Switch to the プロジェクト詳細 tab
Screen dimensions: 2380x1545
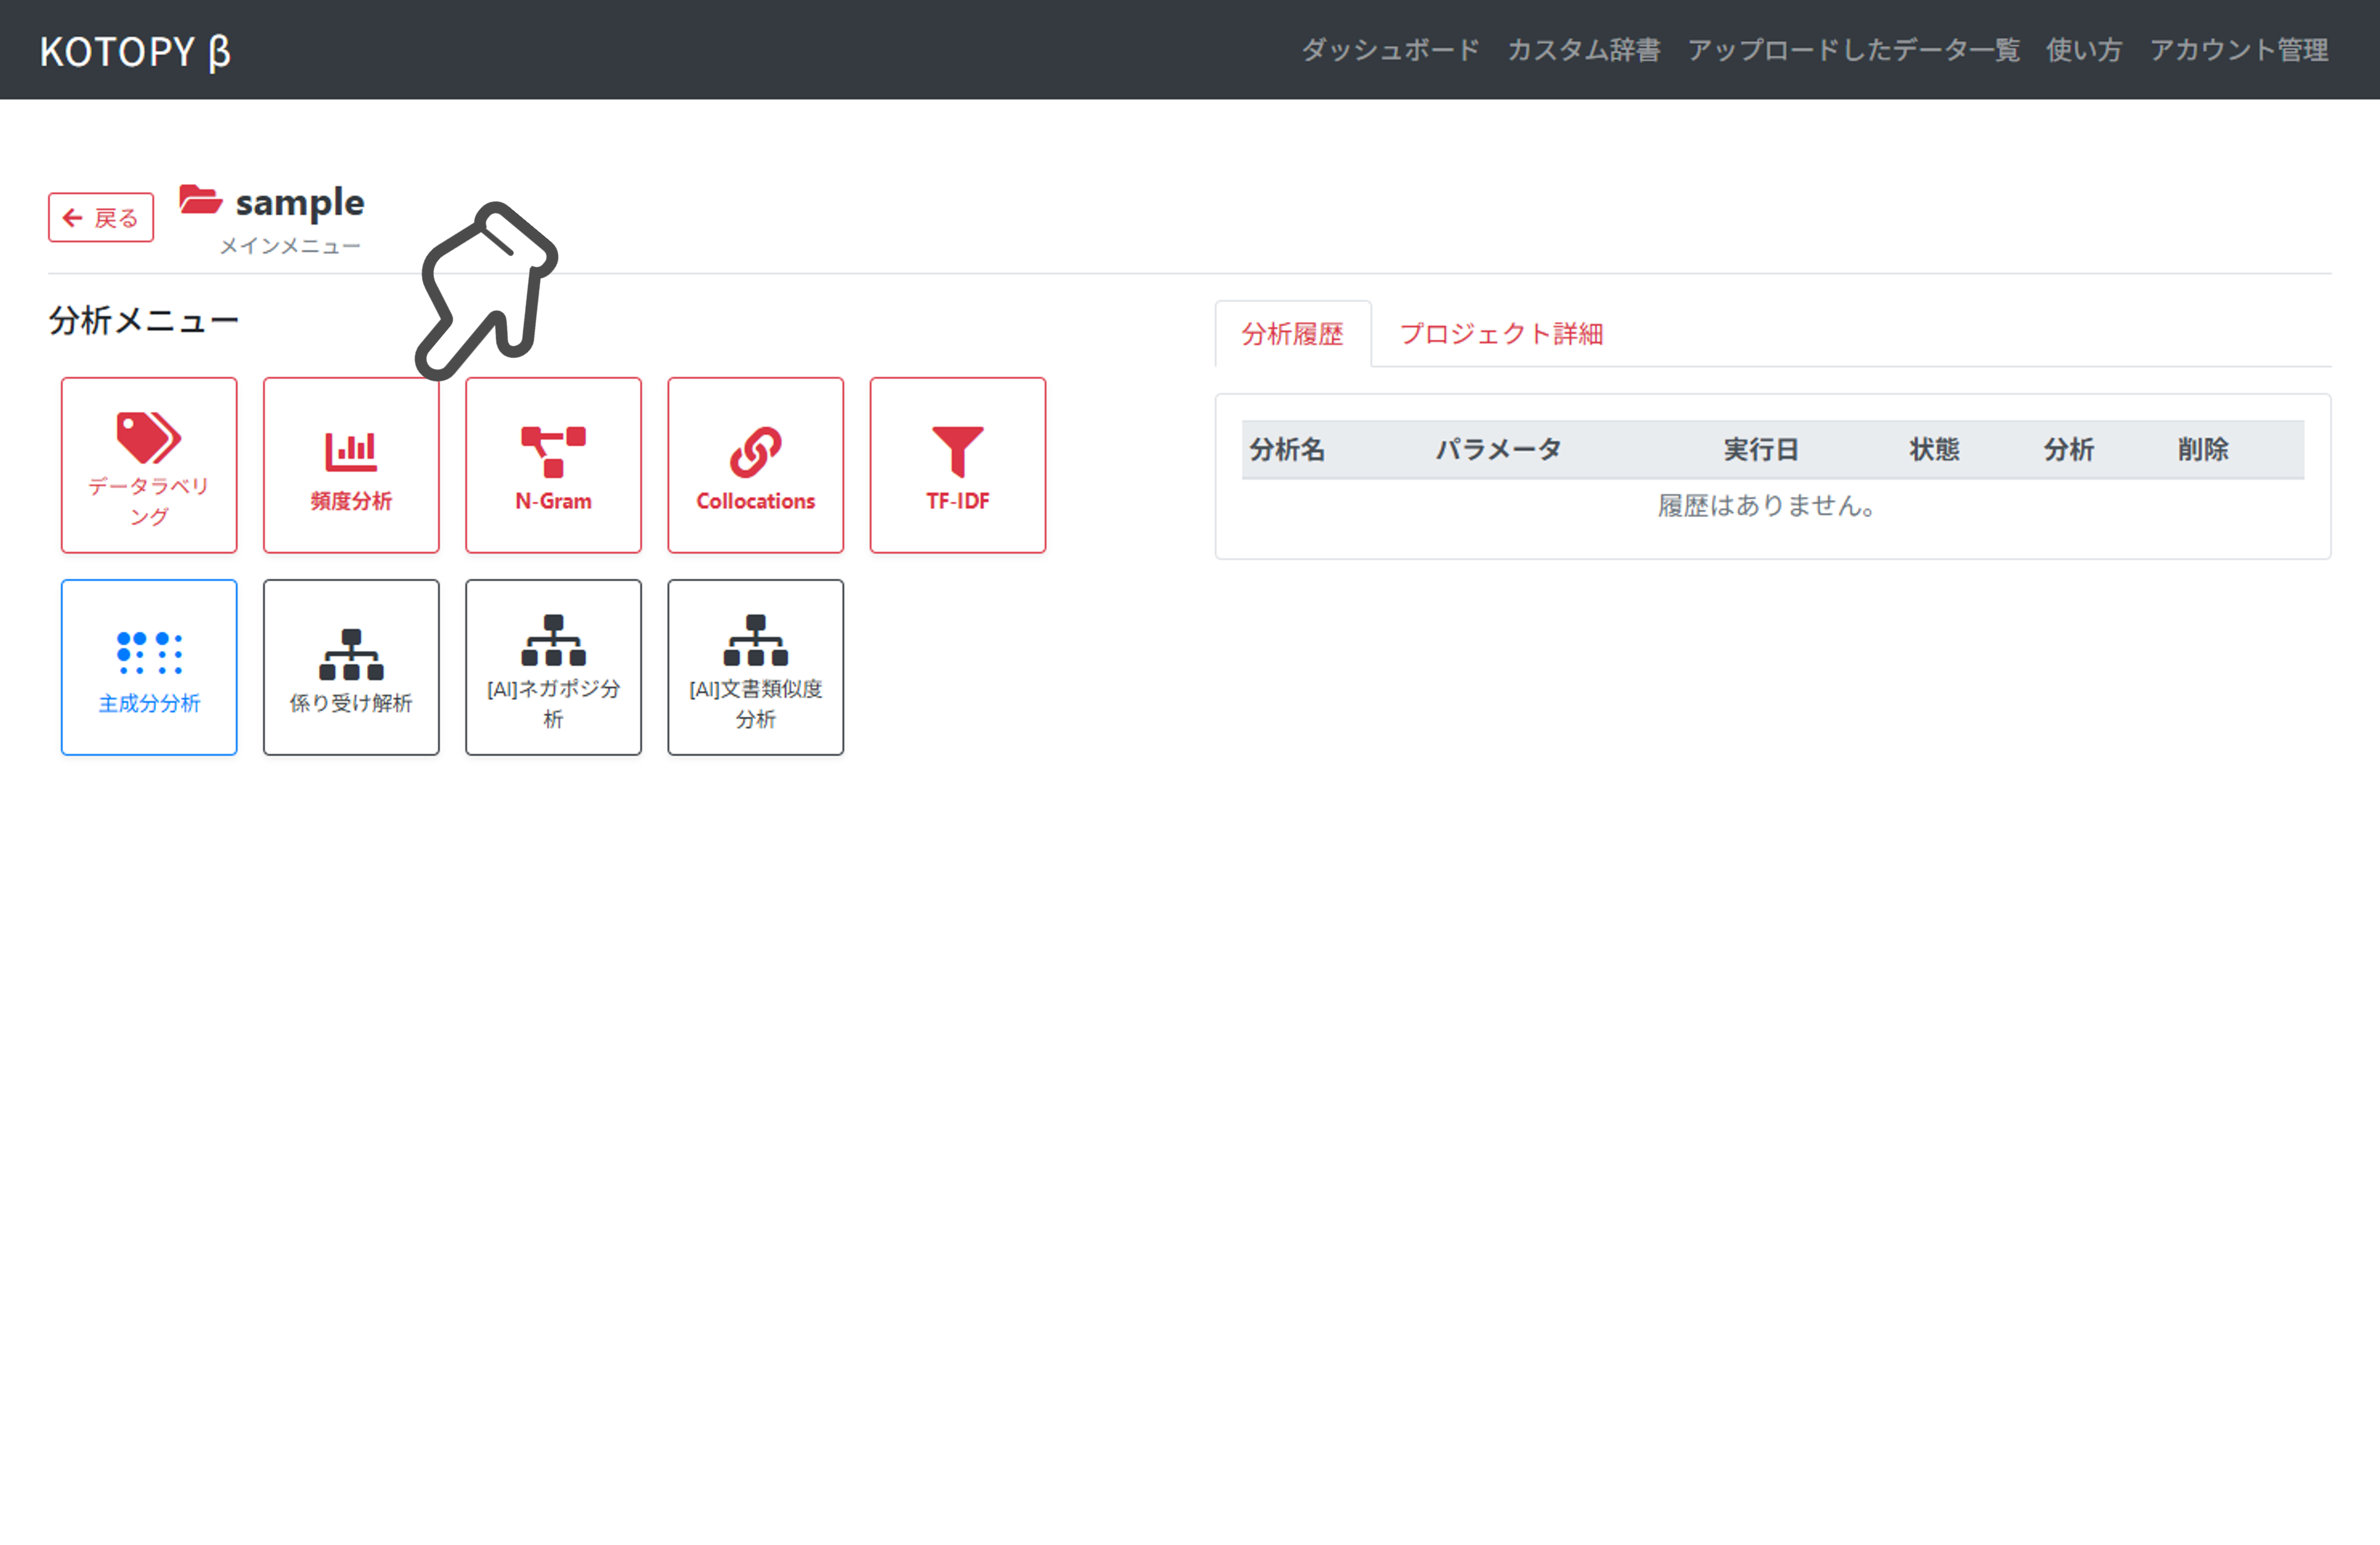point(1501,334)
